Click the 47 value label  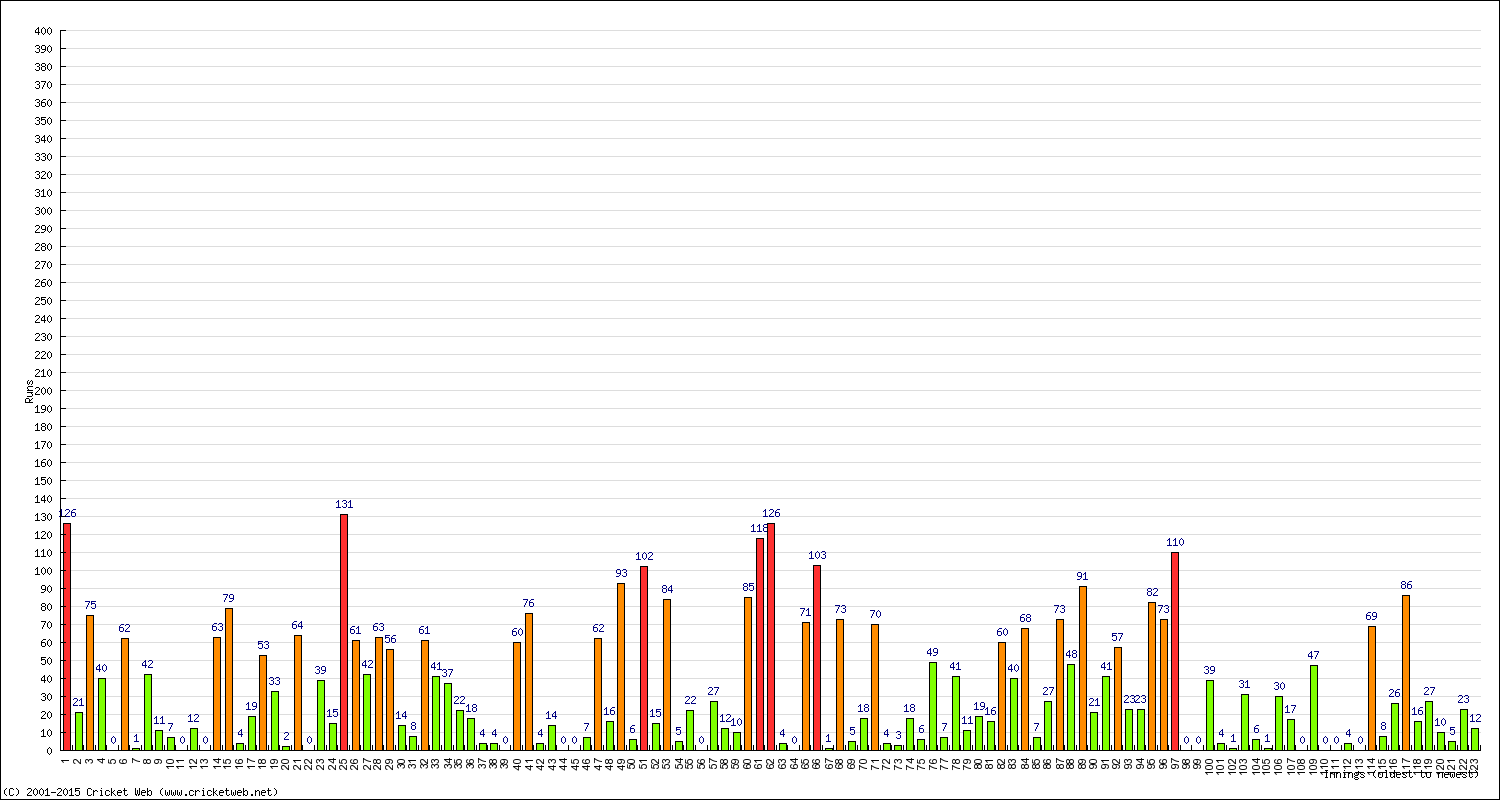coord(1313,656)
